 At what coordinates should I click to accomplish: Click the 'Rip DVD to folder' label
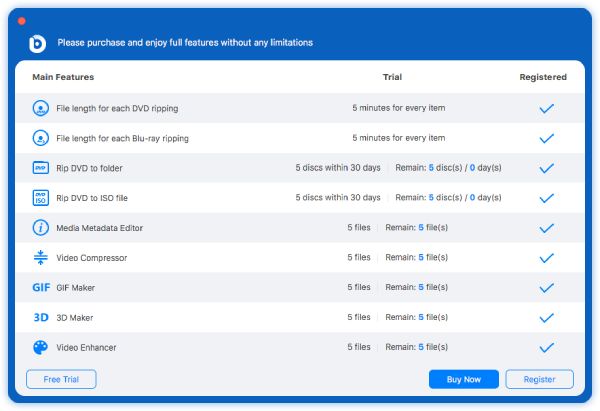pos(89,168)
